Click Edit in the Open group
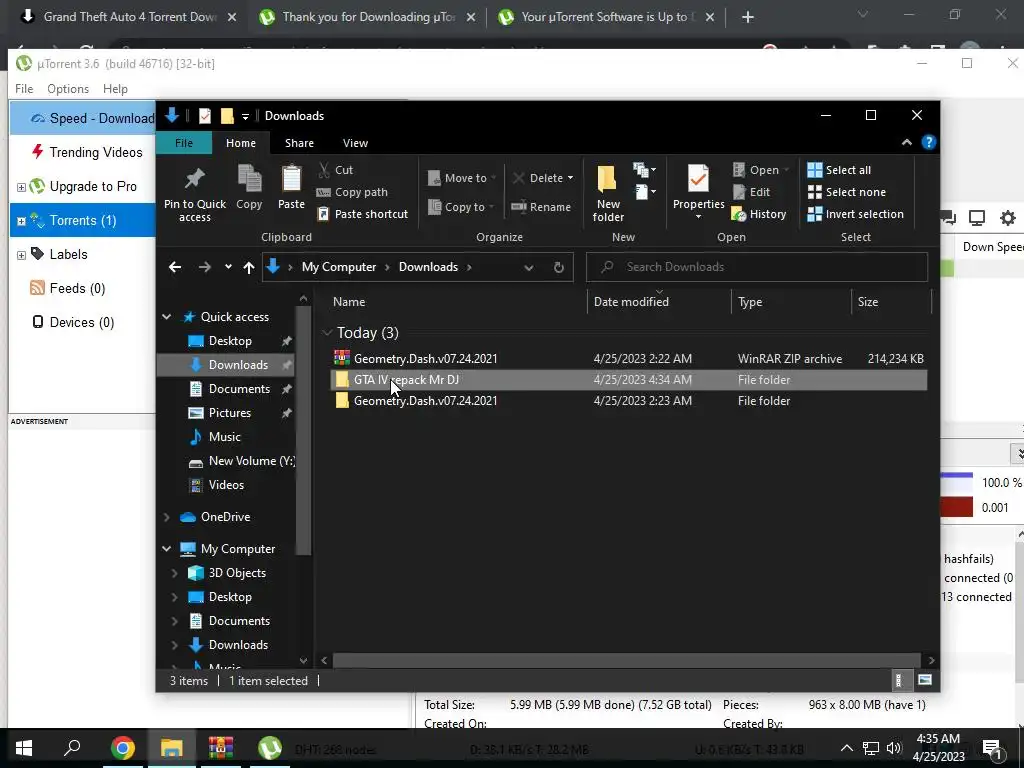The image size is (1024, 768). [x=751, y=192]
